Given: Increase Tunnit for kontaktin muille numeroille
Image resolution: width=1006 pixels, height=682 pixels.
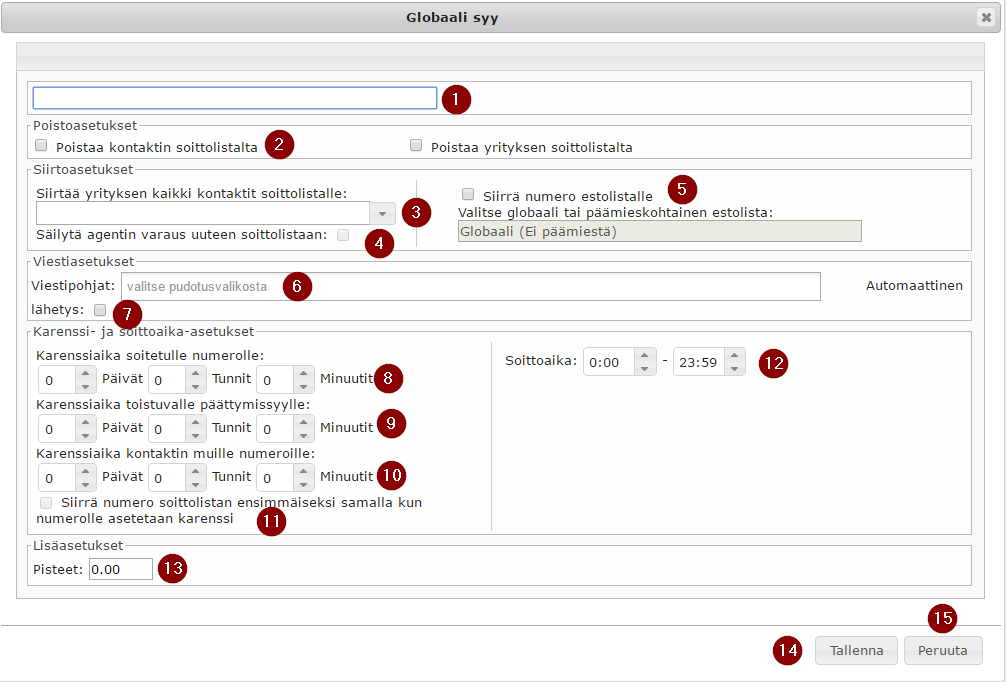Looking at the screenshot, I should tap(196, 471).
